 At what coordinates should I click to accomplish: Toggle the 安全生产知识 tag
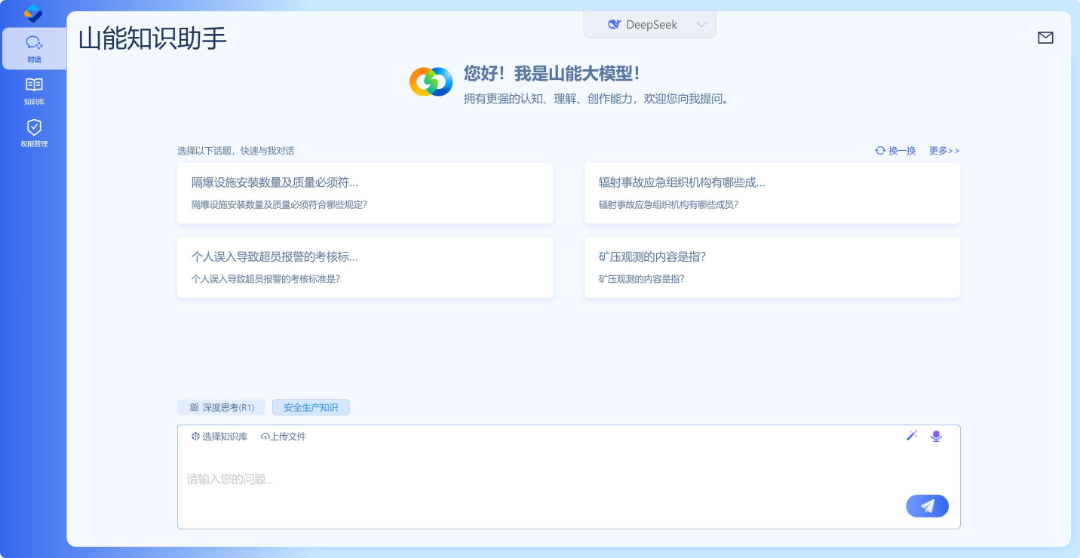point(311,408)
